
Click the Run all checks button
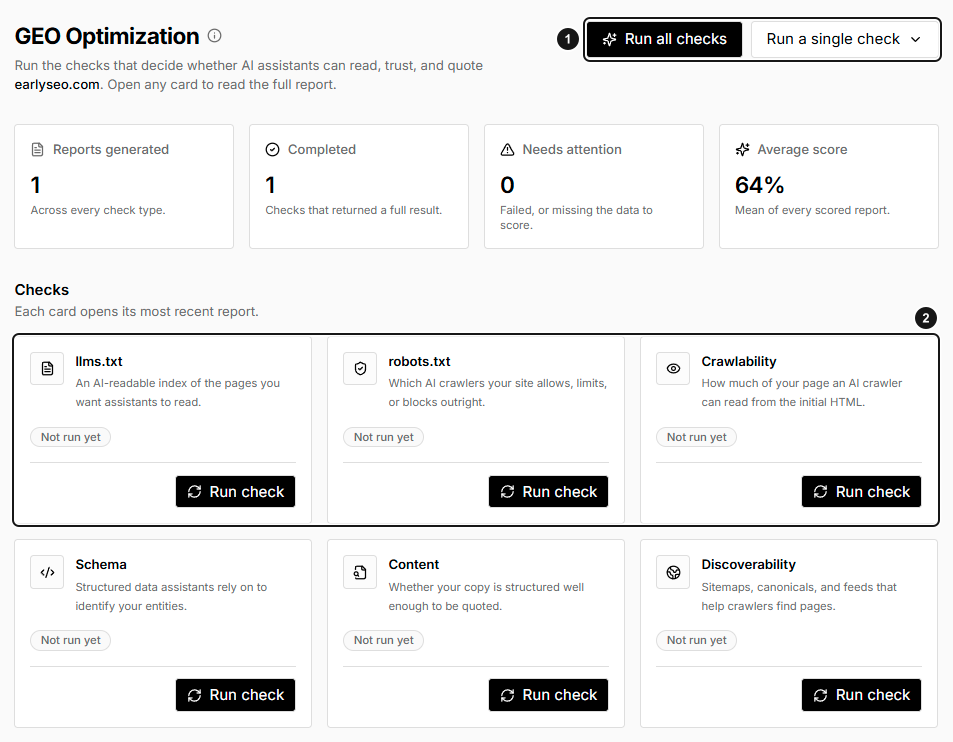[x=664, y=40]
